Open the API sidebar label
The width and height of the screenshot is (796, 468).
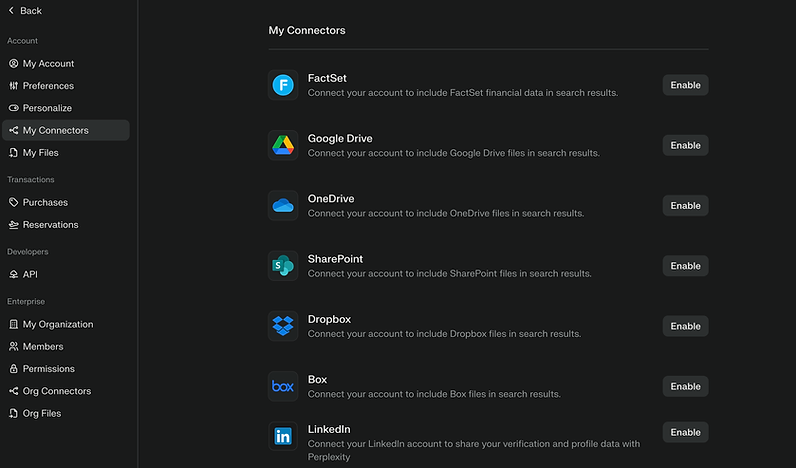pos(30,275)
